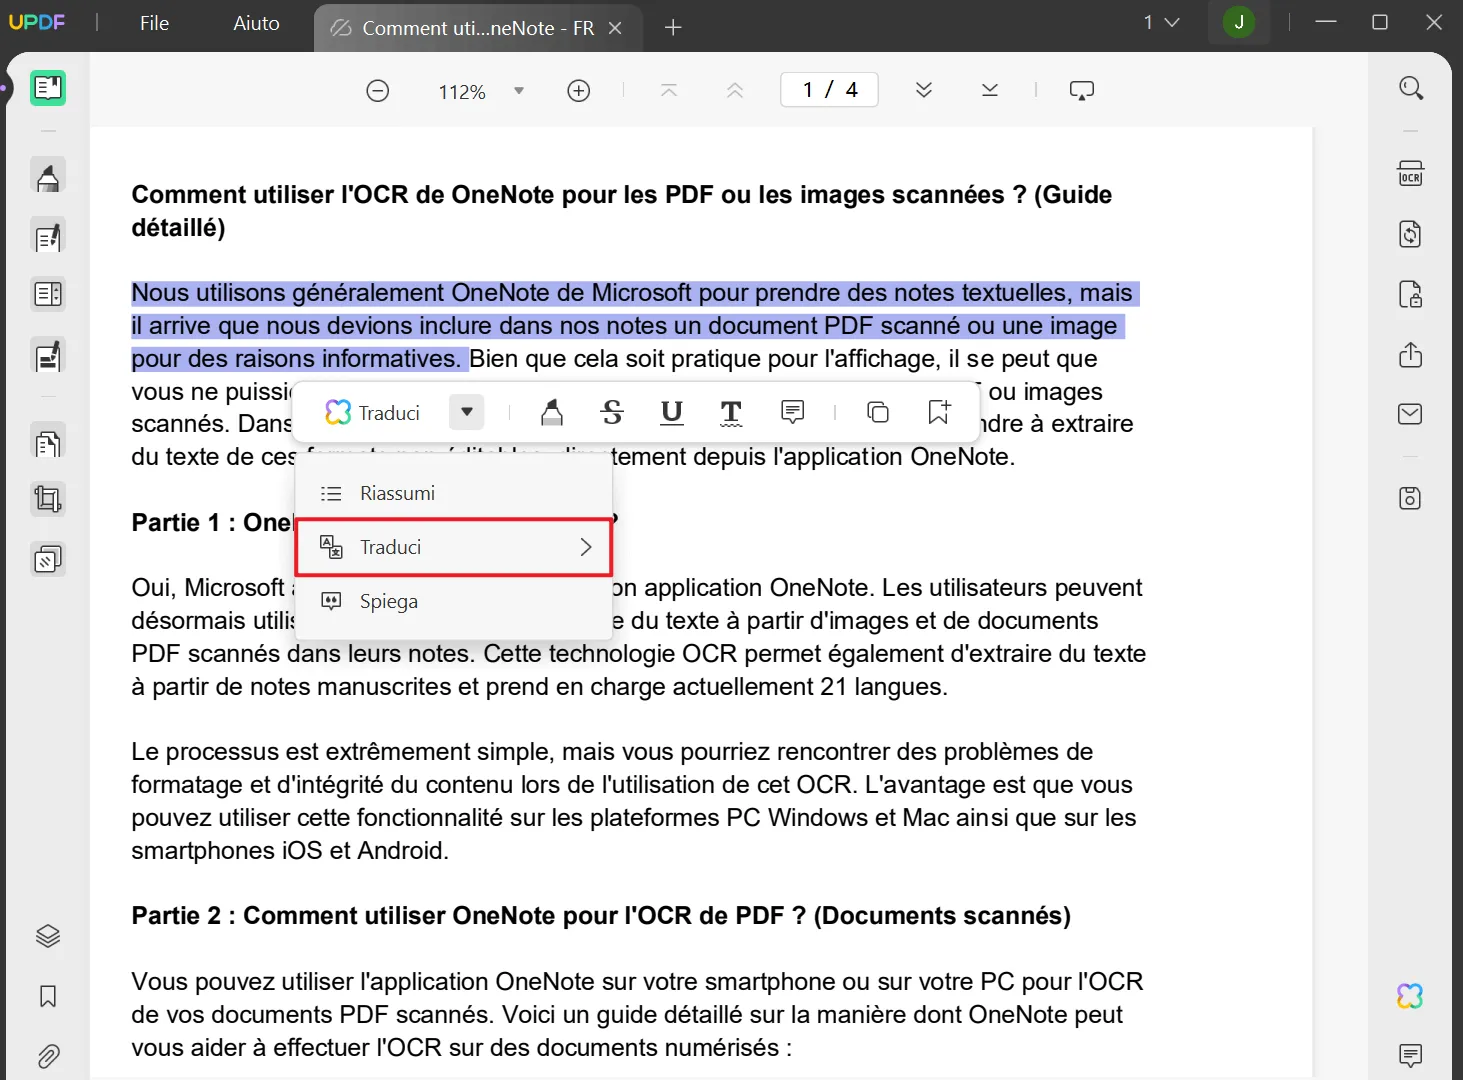Open the Redact tool in left sidebar
1463x1080 pixels.
48,358
